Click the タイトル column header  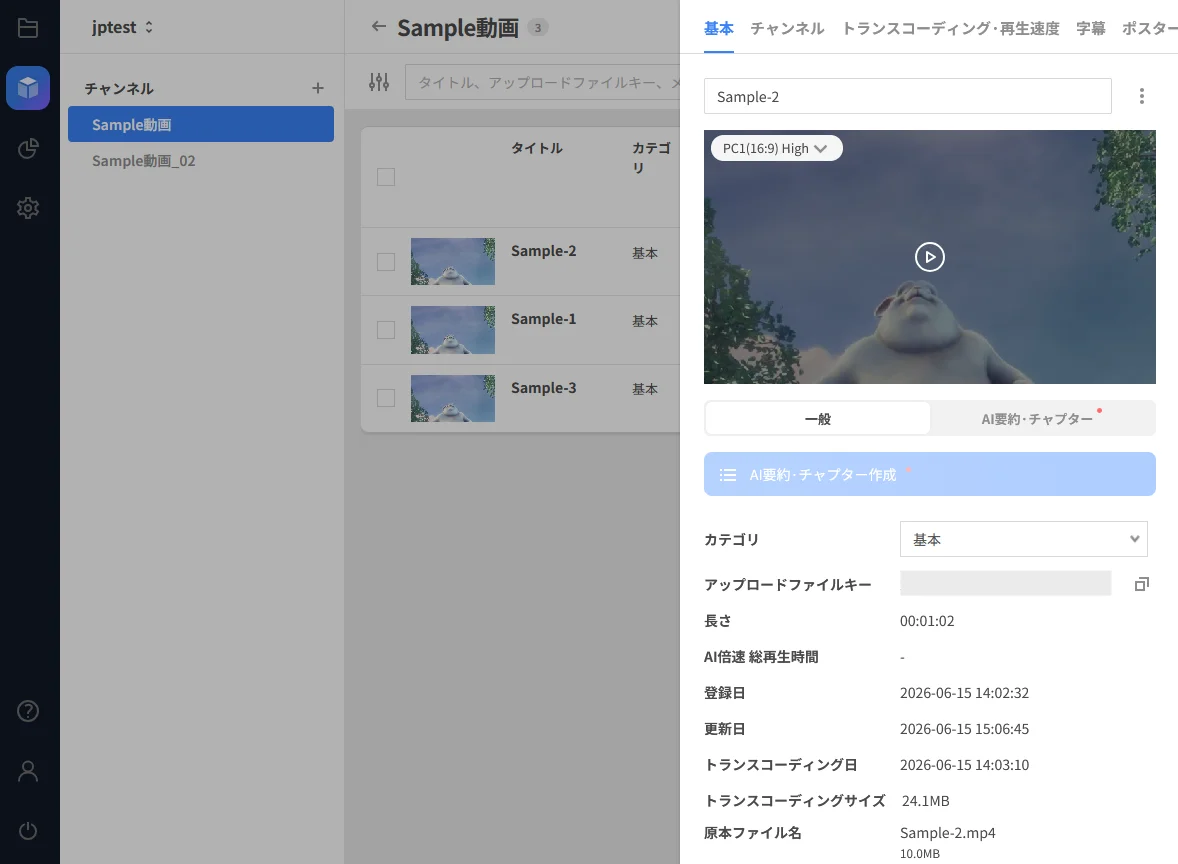pyautogui.click(x=536, y=148)
